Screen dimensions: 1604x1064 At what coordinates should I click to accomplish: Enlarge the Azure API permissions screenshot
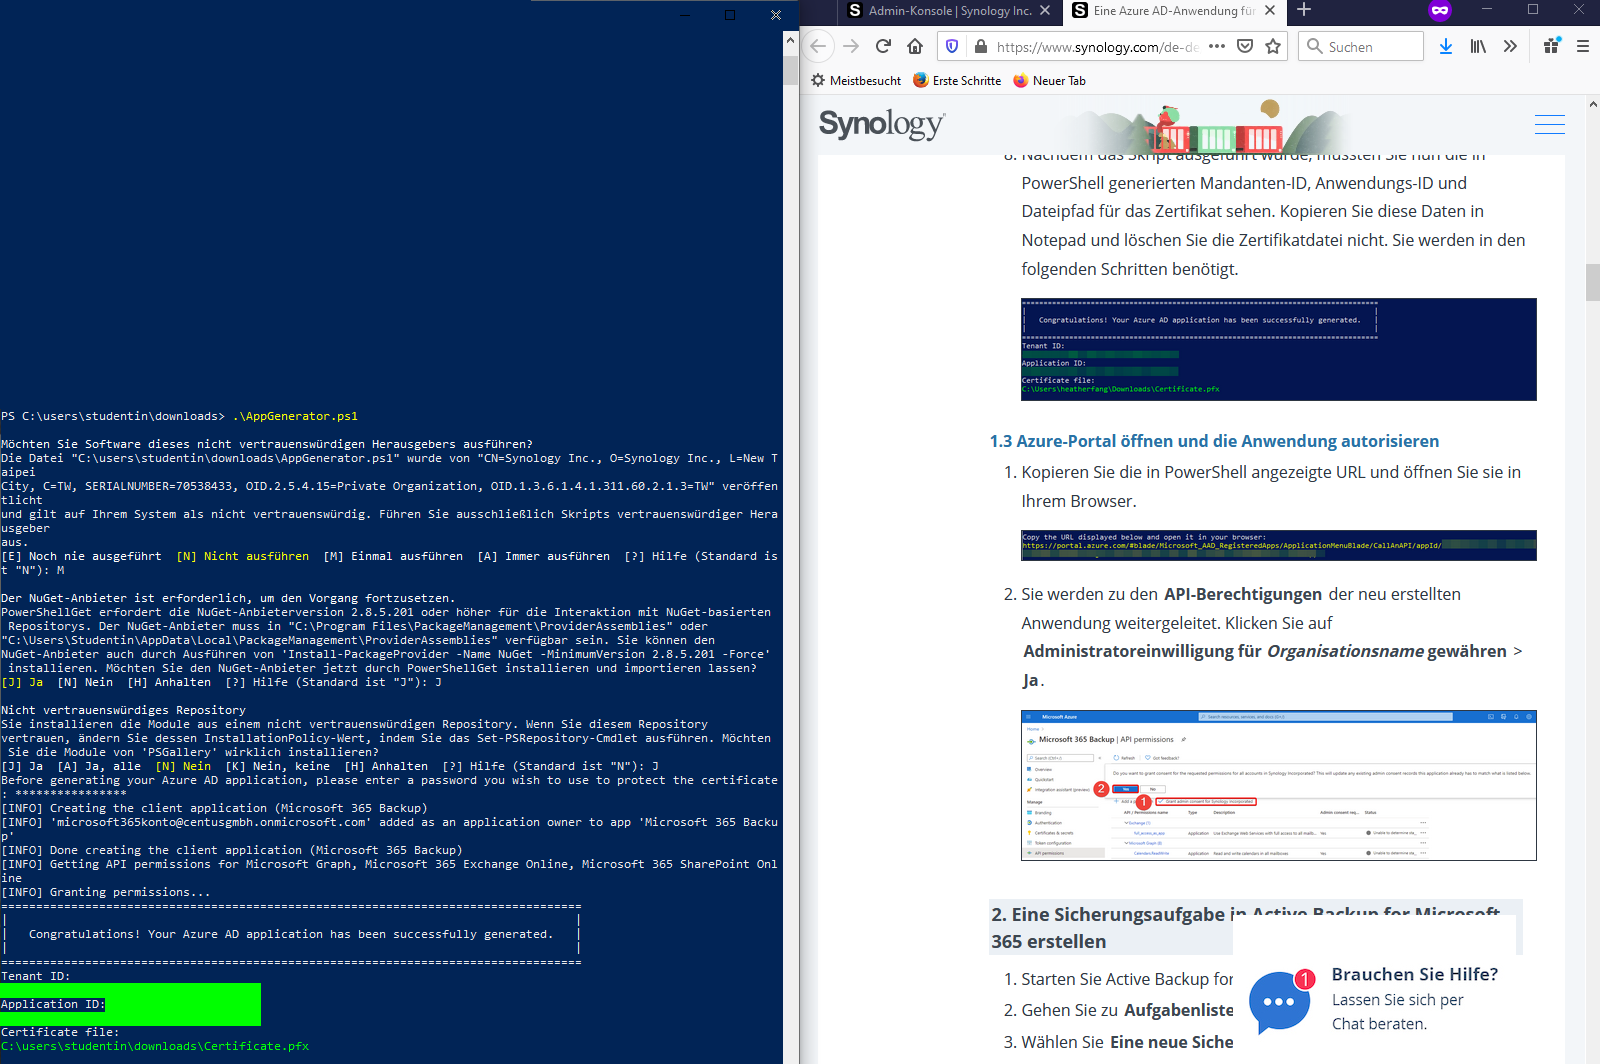(1278, 786)
